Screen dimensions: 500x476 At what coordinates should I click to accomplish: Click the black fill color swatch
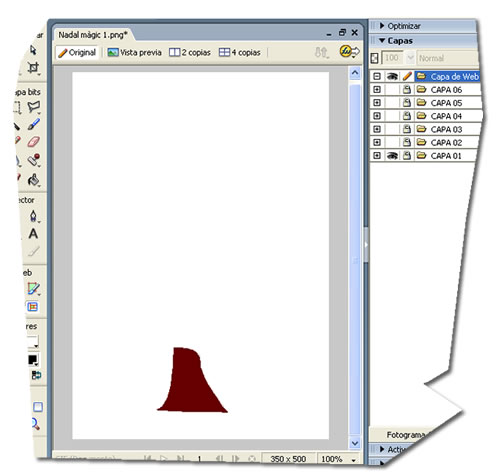(x=33, y=360)
